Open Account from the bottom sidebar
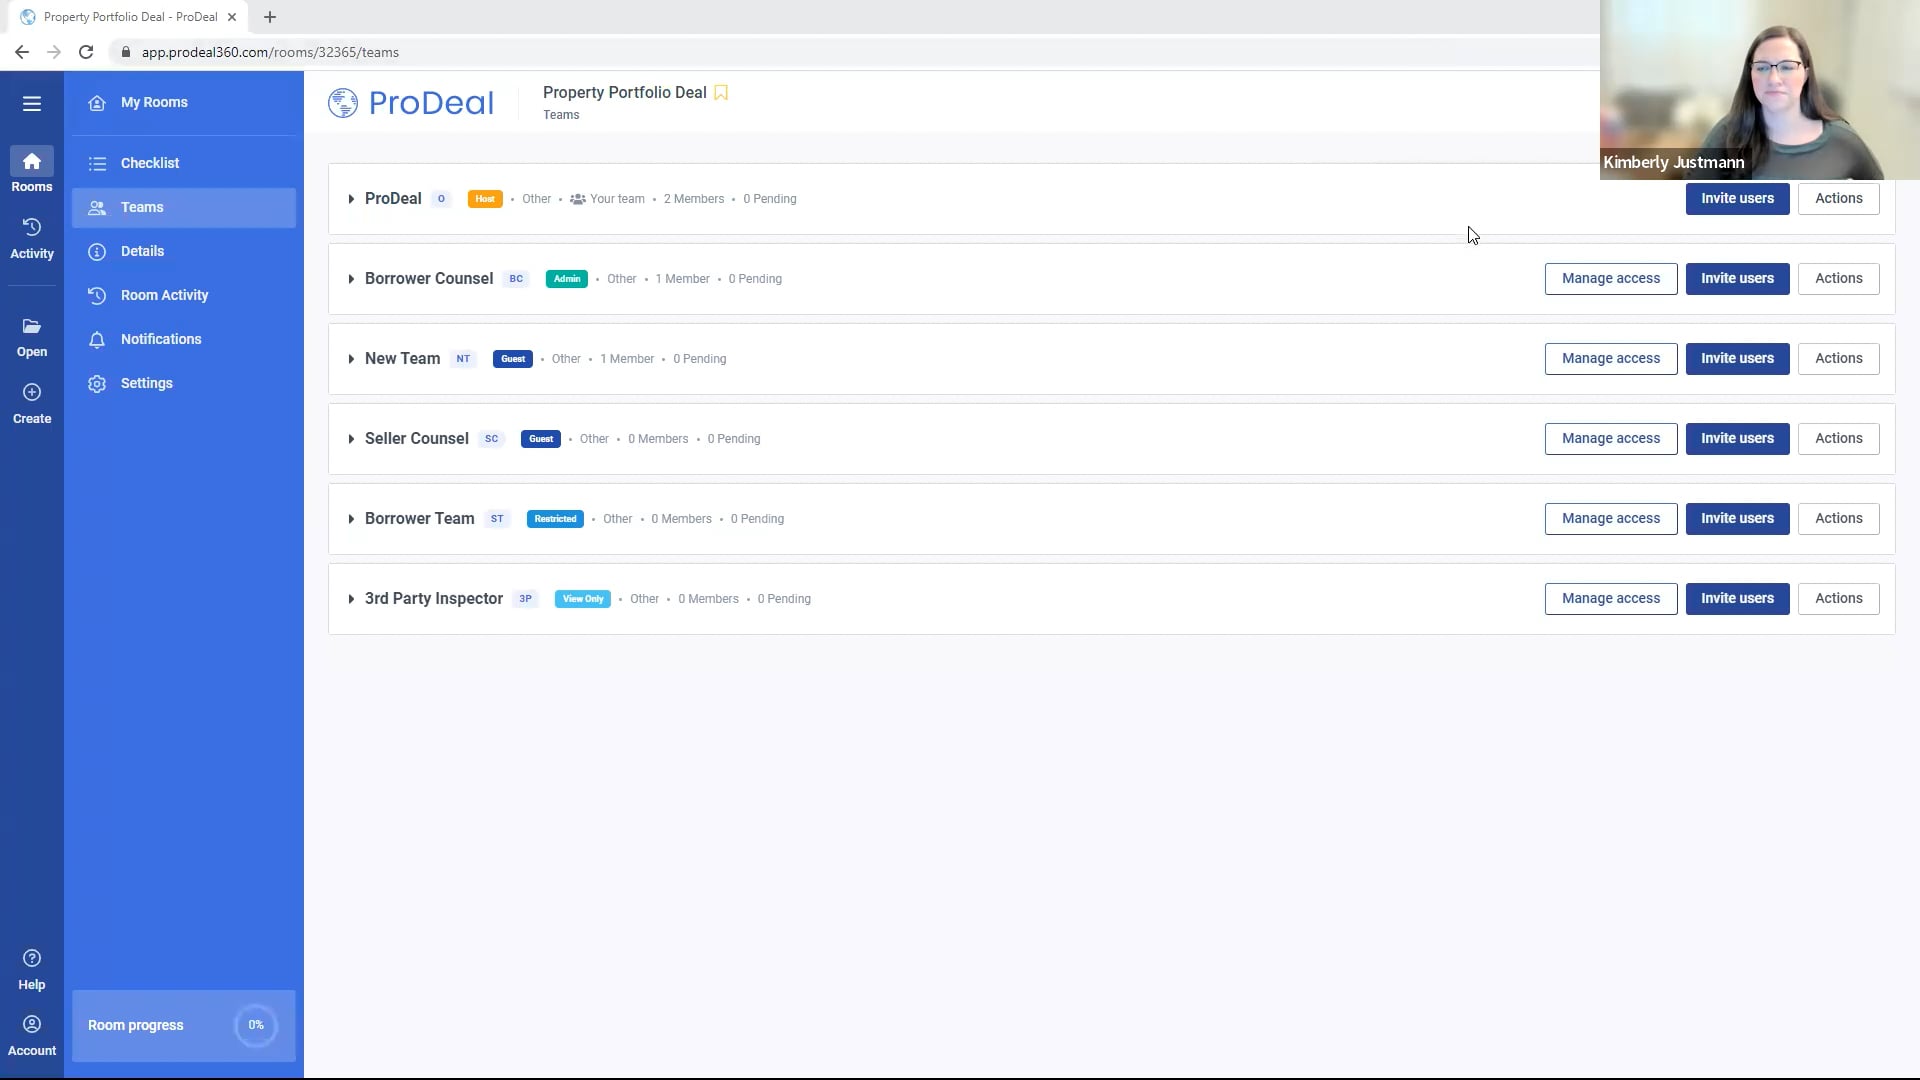Image resolution: width=1920 pixels, height=1080 pixels. pos(32,1024)
